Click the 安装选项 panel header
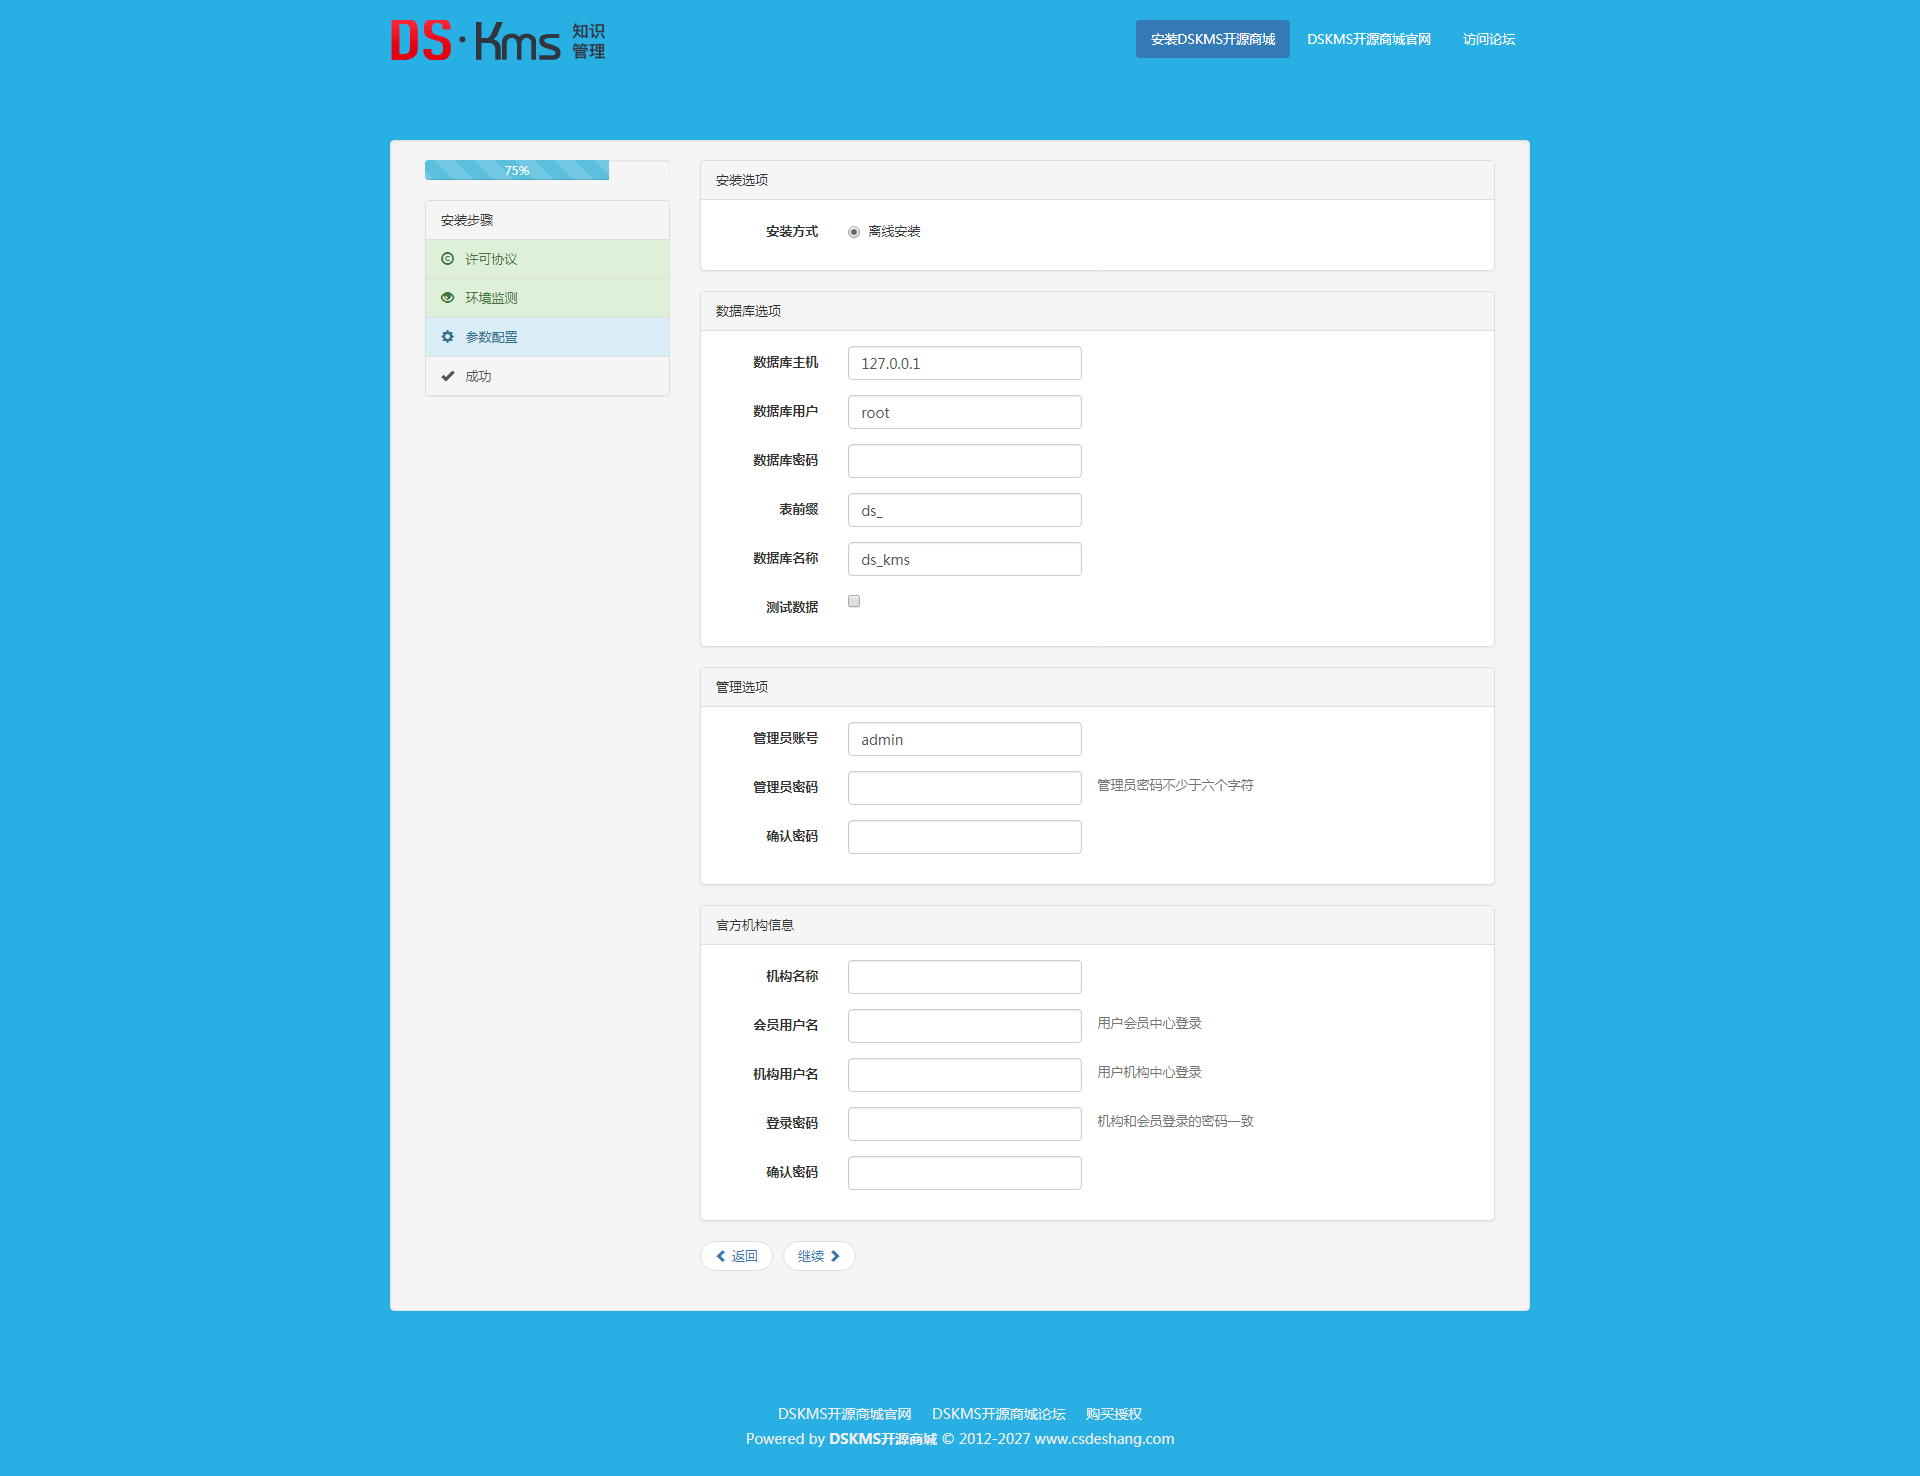 tap(1097, 180)
